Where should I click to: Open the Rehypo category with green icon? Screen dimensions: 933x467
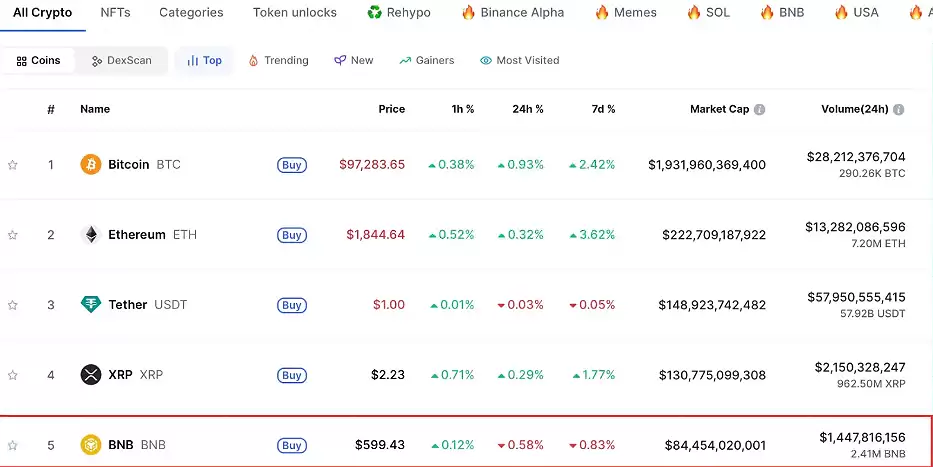[398, 13]
